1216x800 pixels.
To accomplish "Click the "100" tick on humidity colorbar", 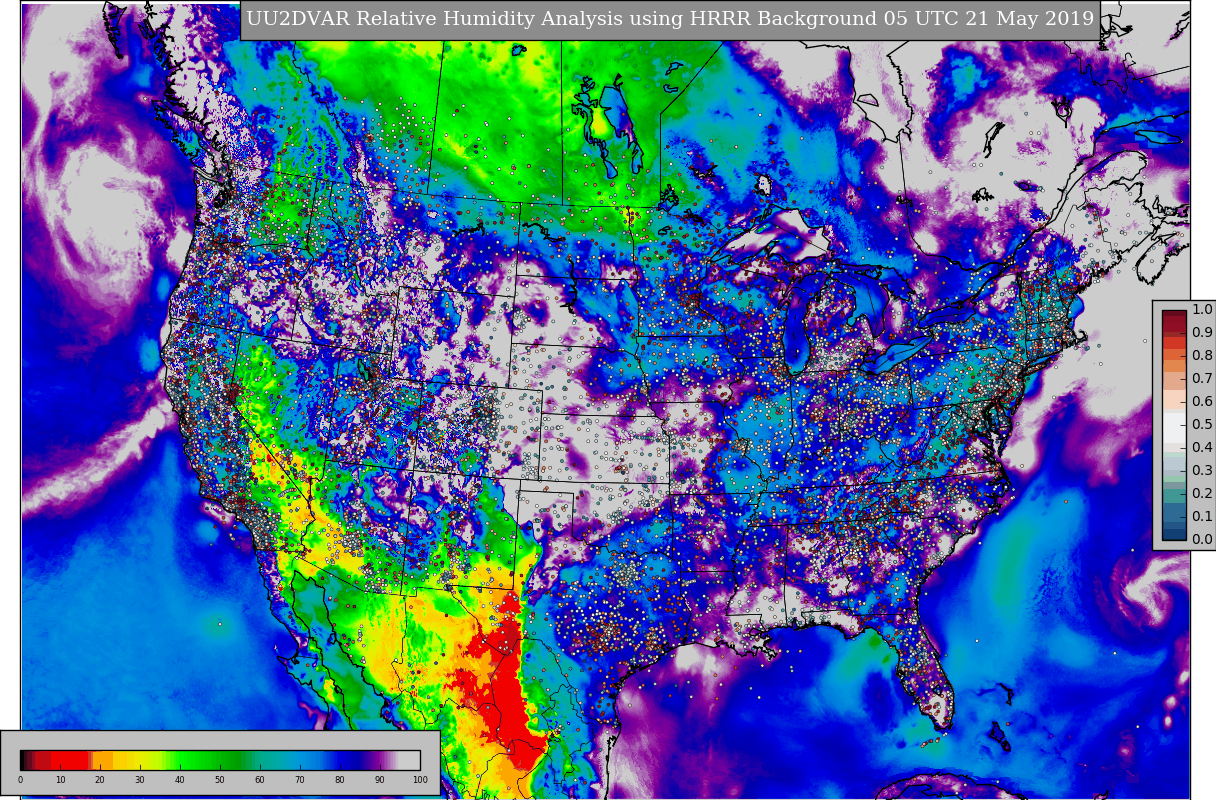I will tap(420, 780).
